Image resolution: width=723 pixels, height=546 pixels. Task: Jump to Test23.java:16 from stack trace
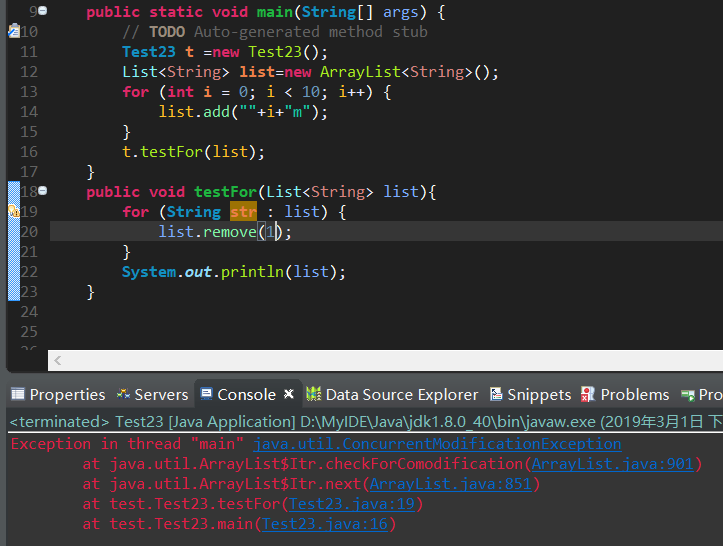pos(325,524)
